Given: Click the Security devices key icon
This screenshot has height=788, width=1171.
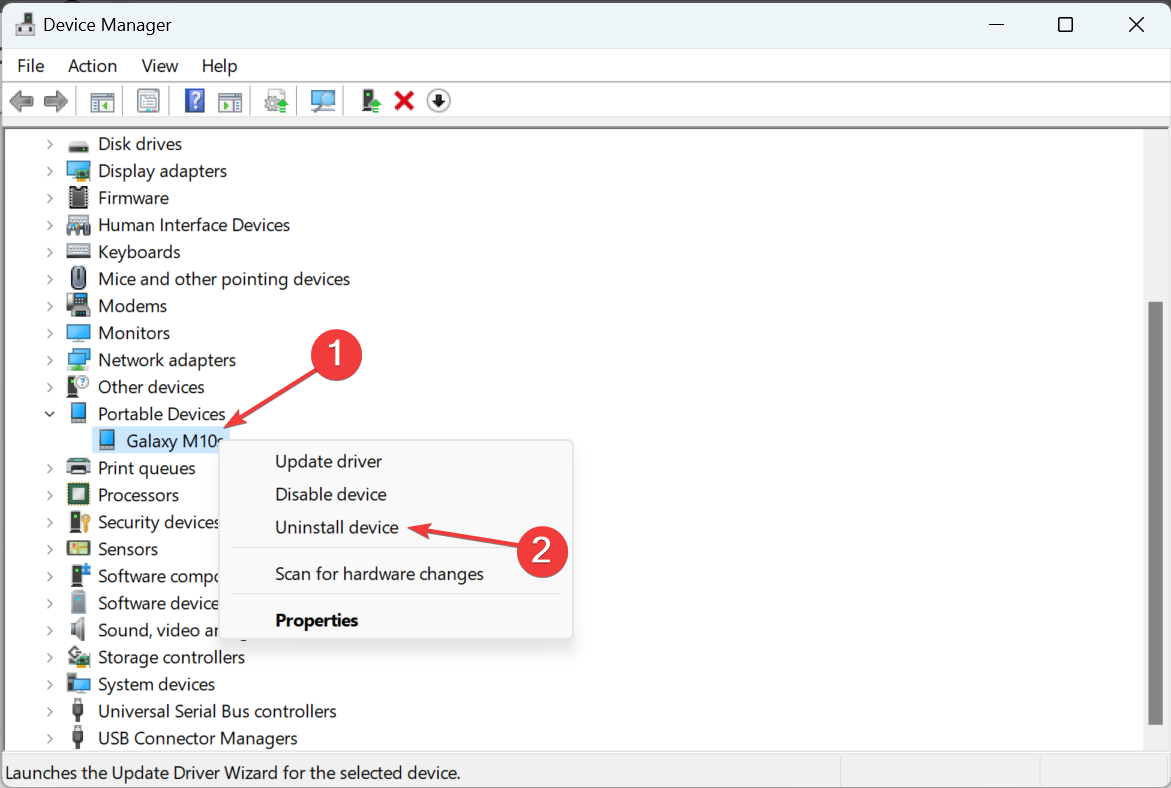Looking at the screenshot, I should [x=78, y=521].
